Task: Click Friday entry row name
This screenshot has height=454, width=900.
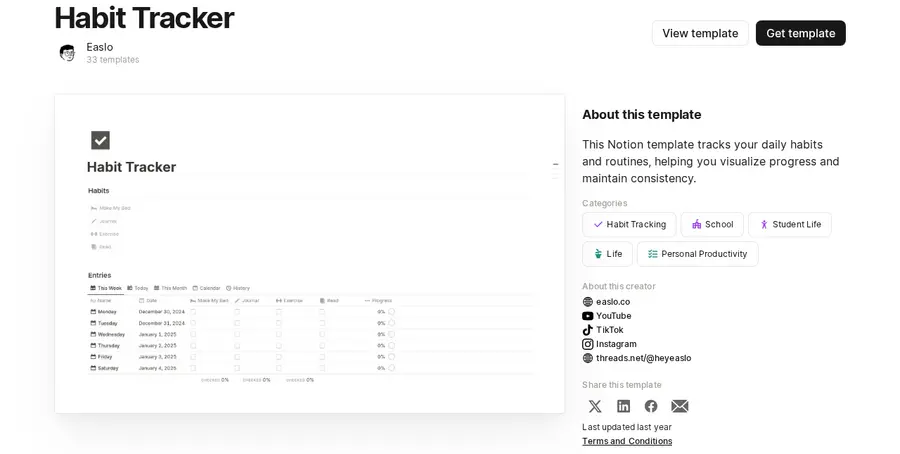Action: coord(102,356)
